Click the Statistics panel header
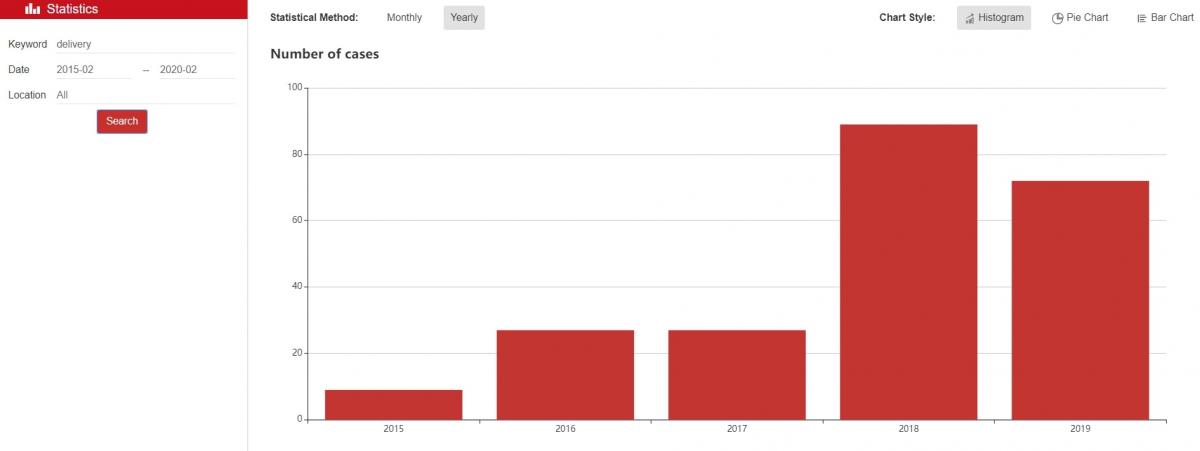1200x451 pixels. pos(123,9)
